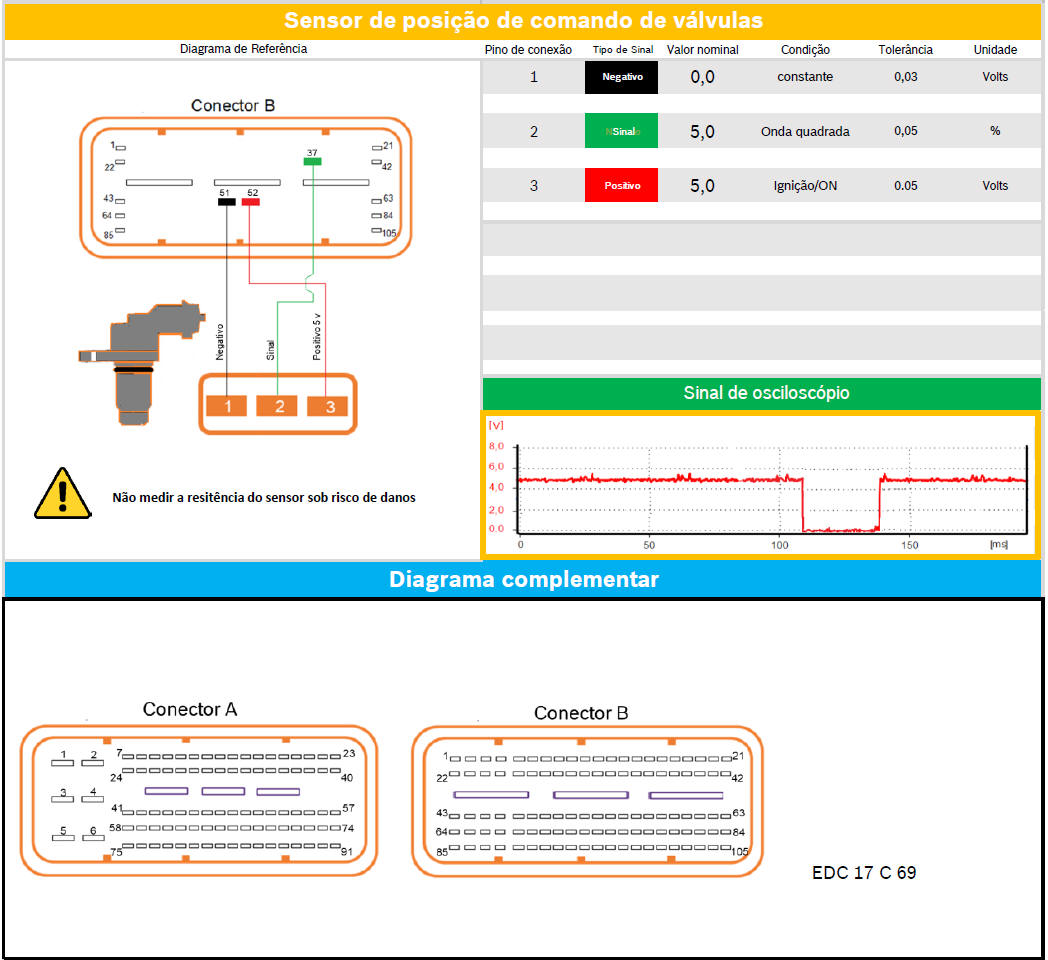Screen dimensions: 1048x960
Task: Click the EDC 17 C 69 label
Action: (x=863, y=873)
